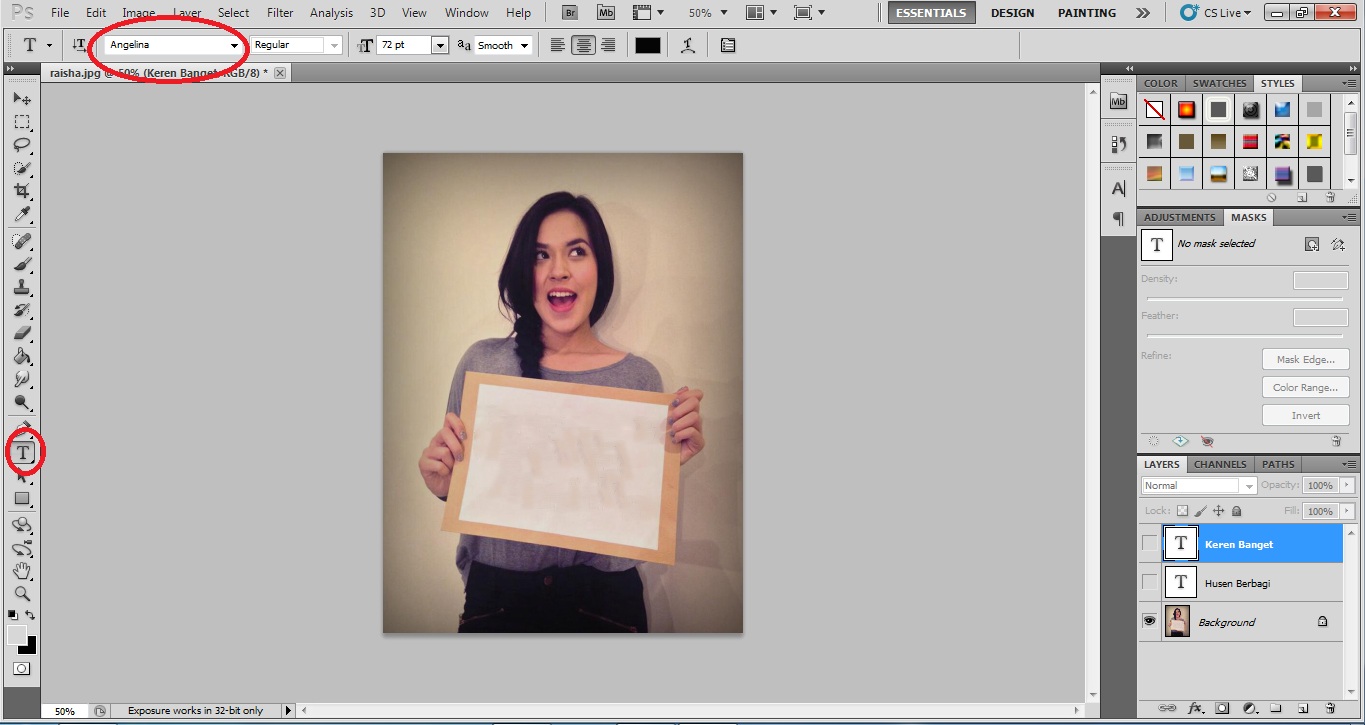Screen dimensions: 1365x725
Task: Switch to the Design workspace
Action: tap(1012, 13)
